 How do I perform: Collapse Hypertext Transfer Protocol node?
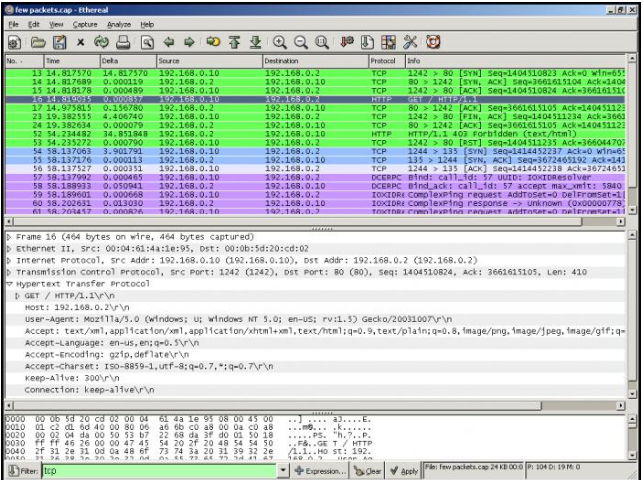[x=9, y=284]
